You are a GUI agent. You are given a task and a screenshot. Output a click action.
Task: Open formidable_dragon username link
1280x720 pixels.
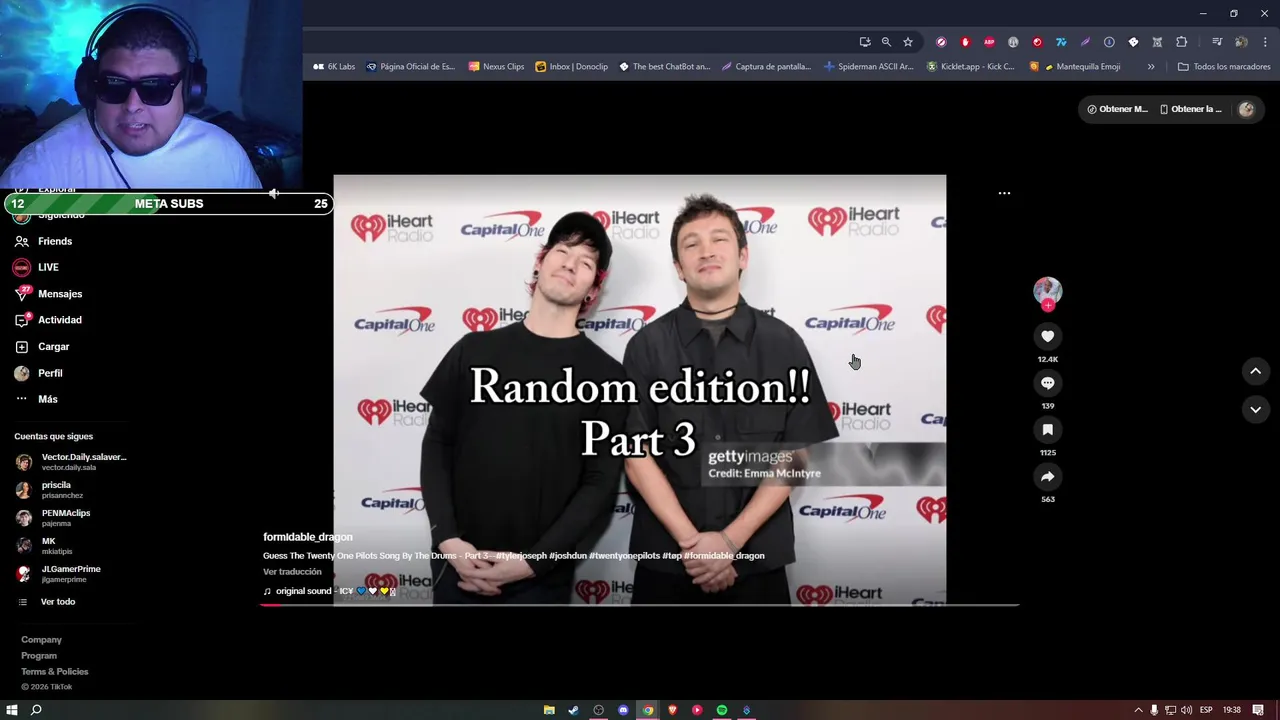click(x=308, y=537)
